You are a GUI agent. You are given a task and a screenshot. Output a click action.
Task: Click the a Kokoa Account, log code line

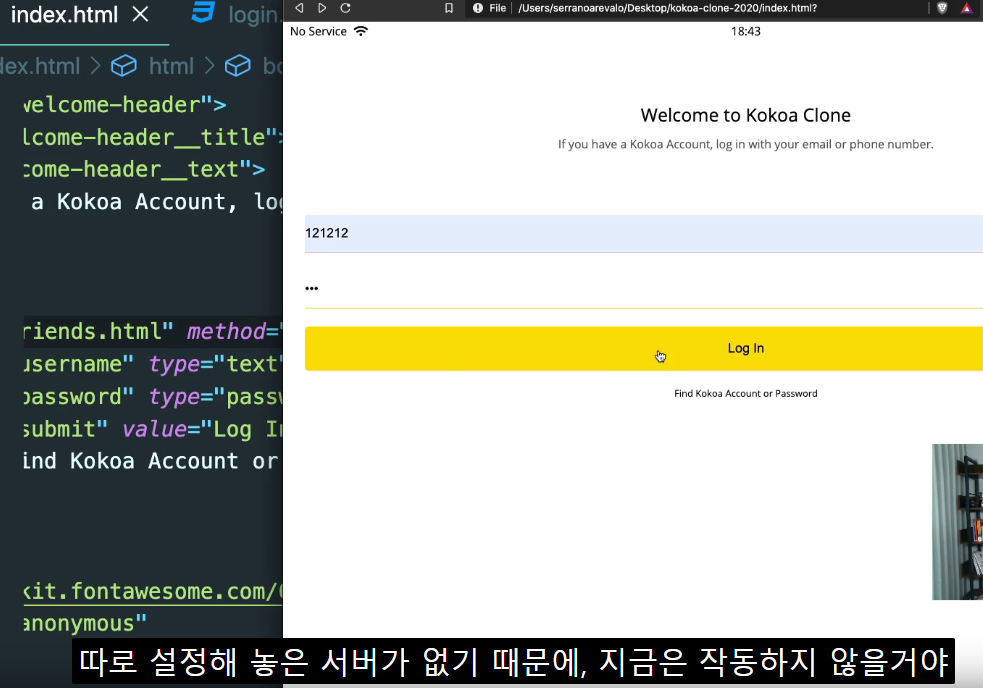pos(157,202)
